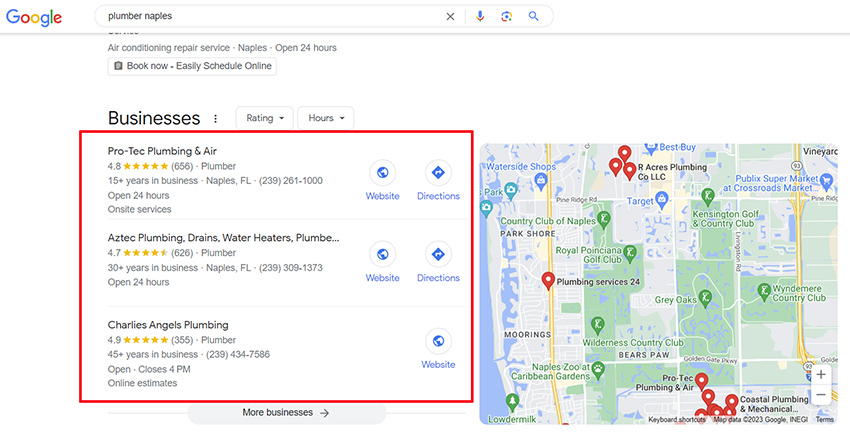This screenshot has width=850, height=448.
Task: Click the Royal Poinciana Golf Club marker
Action: pyautogui.click(x=629, y=253)
